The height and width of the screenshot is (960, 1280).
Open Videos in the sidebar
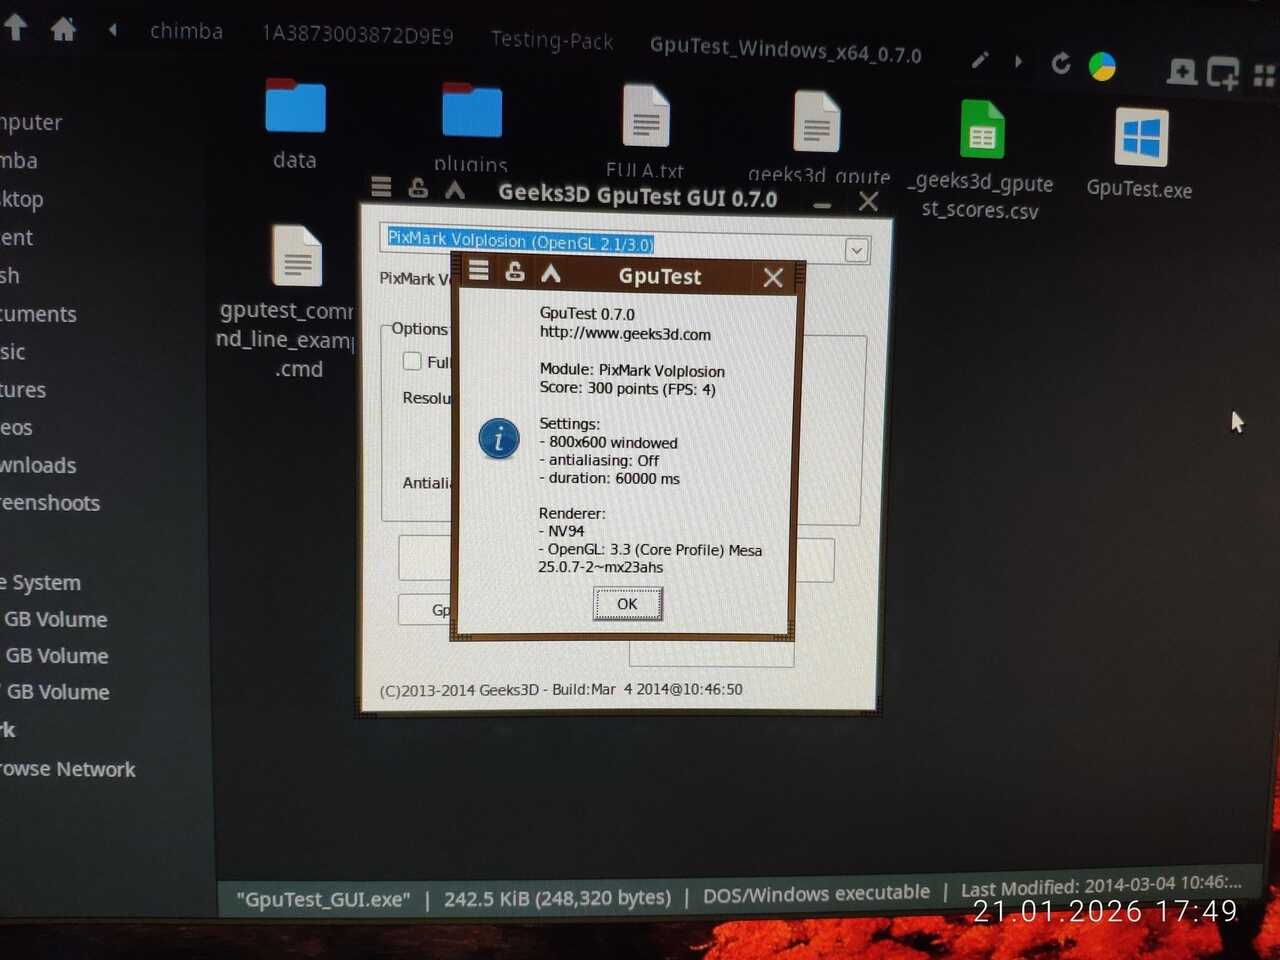pos(16,428)
